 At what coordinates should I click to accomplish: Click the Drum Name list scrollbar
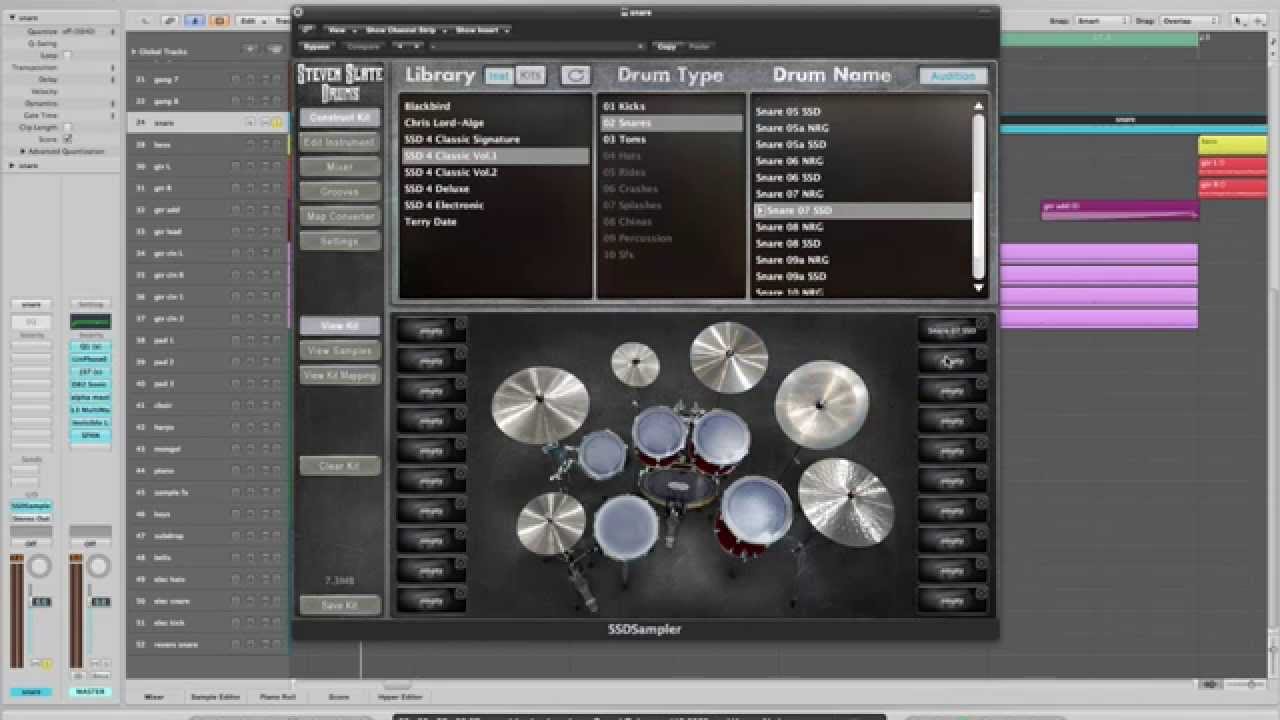(x=978, y=196)
